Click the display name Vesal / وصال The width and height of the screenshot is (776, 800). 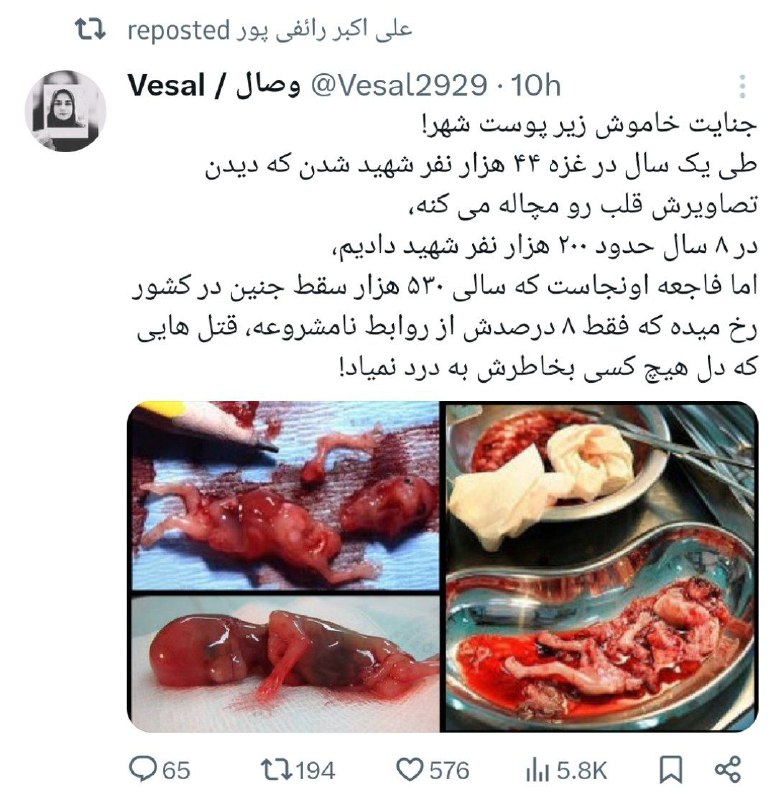pos(213,85)
